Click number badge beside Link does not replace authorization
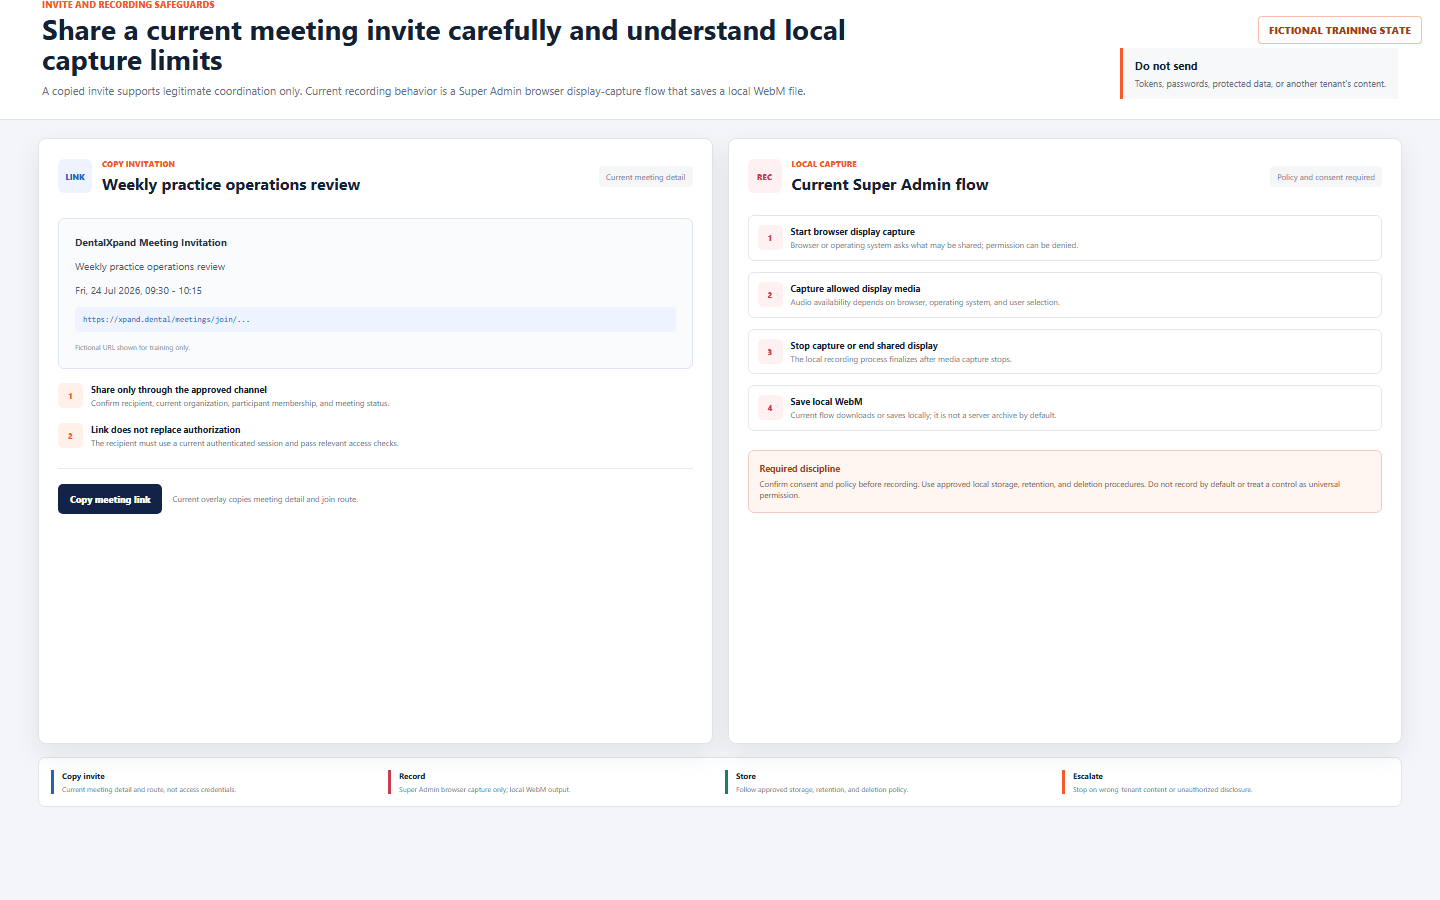Screen dimensions: 1440x900 70,436
